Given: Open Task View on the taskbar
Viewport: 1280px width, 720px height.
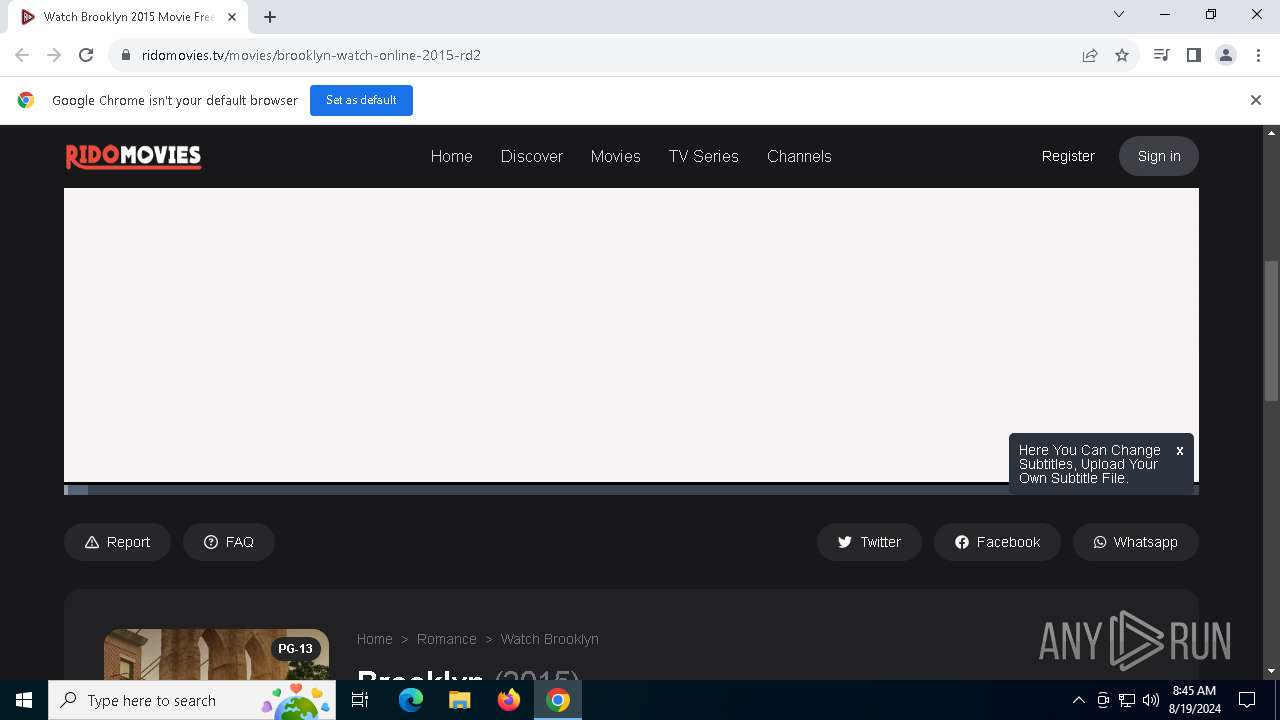Looking at the screenshot, I should pyautogui.click(x=360, y=700).
